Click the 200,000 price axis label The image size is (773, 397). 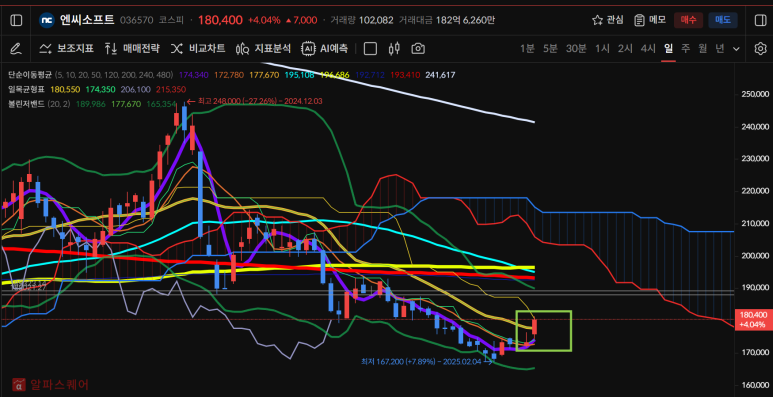tap(754, 255)
